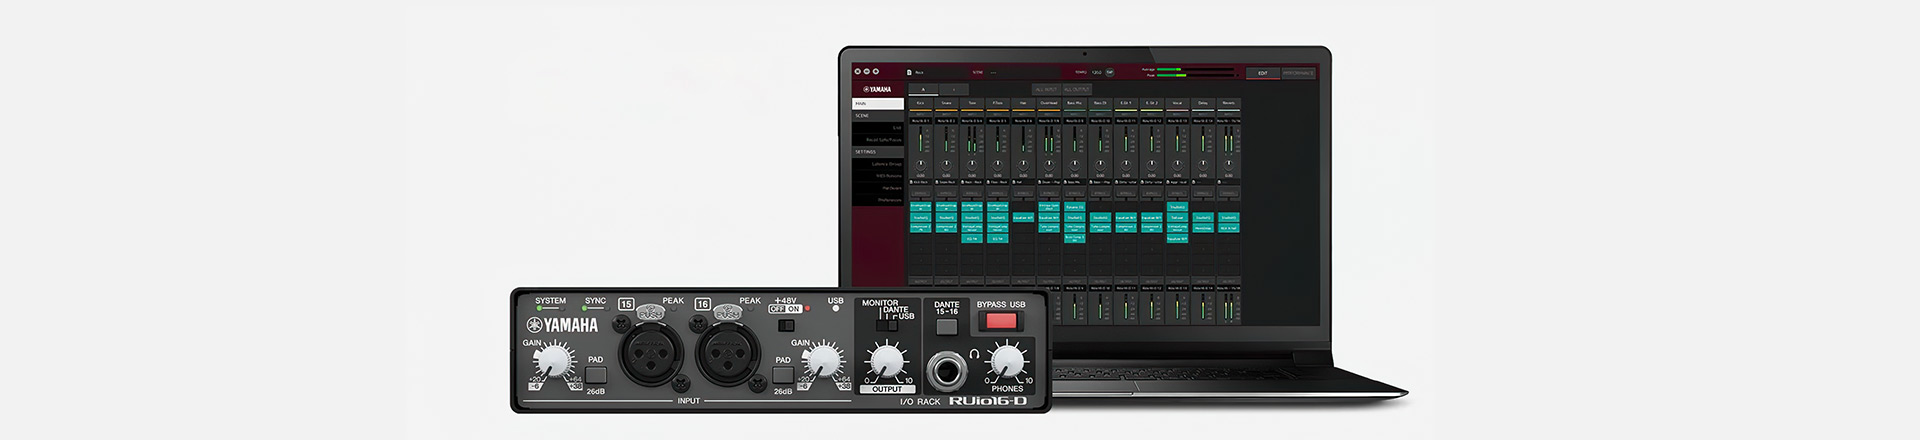Click the USB indicator LED
1920x440 pixels.
pyautogui.click(x=836, y=309)
